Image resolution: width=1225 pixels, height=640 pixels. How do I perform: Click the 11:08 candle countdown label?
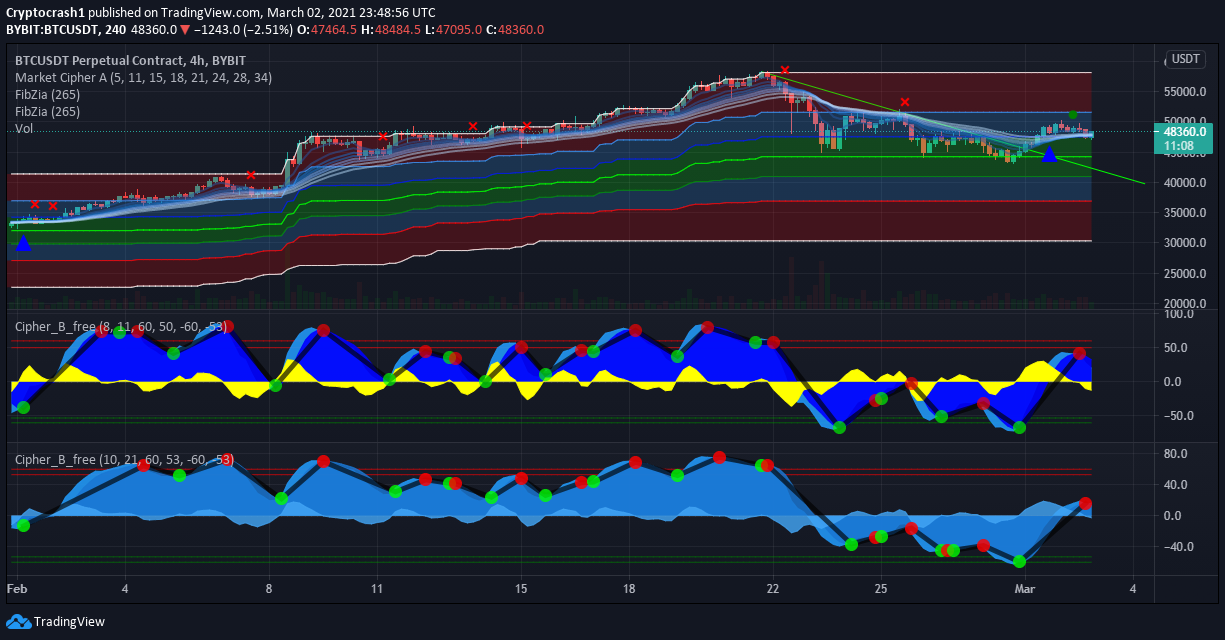click(1177, 145)
